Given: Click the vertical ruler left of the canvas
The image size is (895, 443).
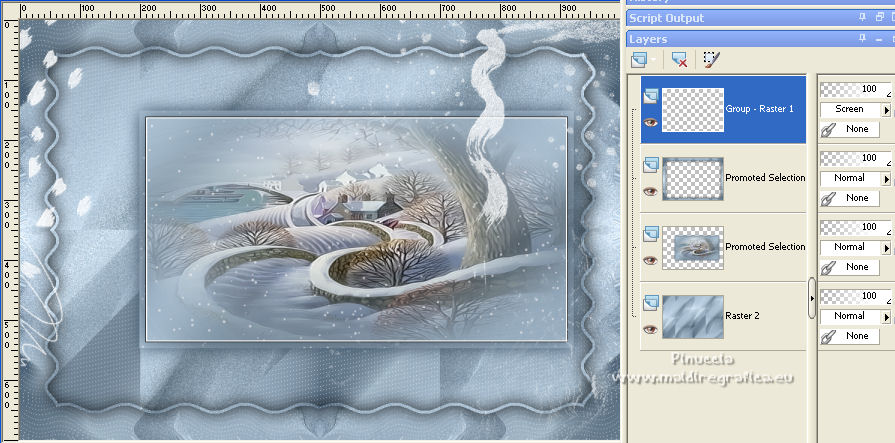Looking at the screenshot, I should 9,230.
